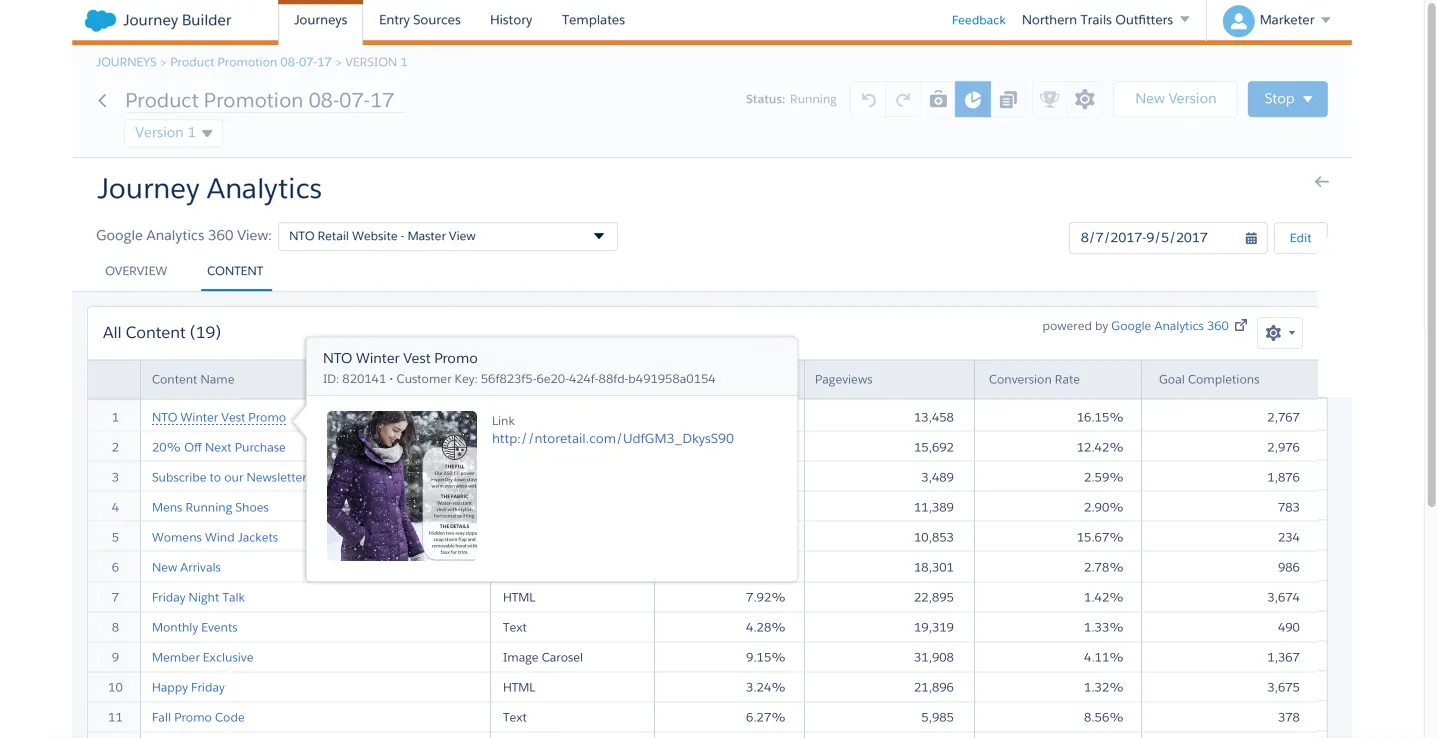Click the Mens Running Shoes link
Screen dimensions: 1437x738
pyautogui.click(x=210, y=507)
